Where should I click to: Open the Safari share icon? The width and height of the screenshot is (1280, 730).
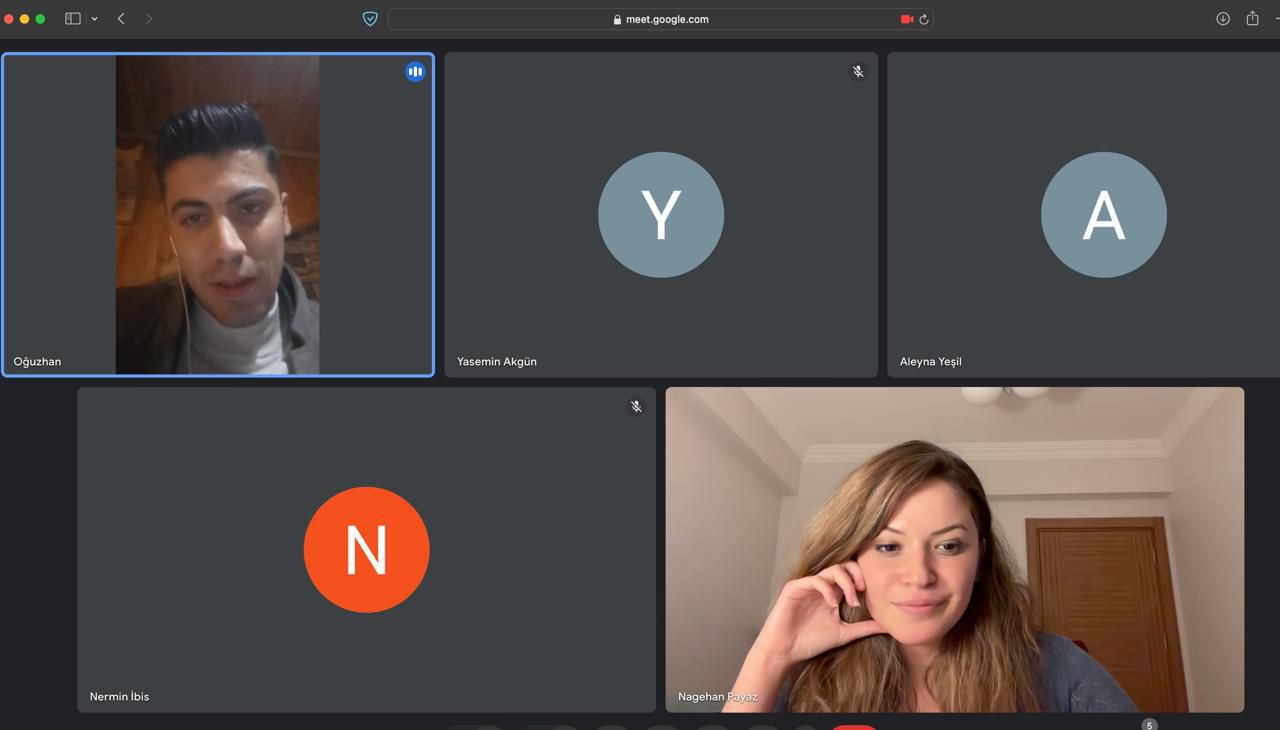click(1252, 18)
